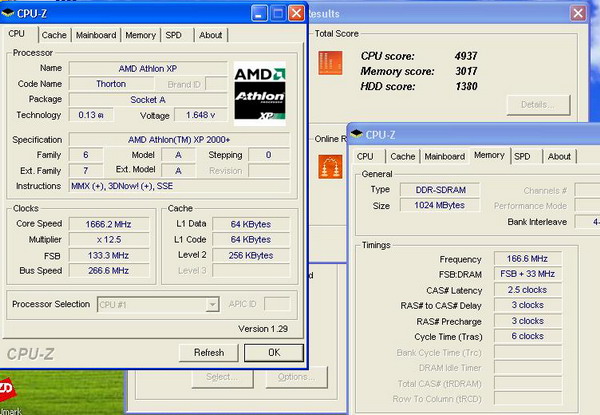Click the Package value Socket A
The height and width of the screenshot is (415, 600).
148,100
